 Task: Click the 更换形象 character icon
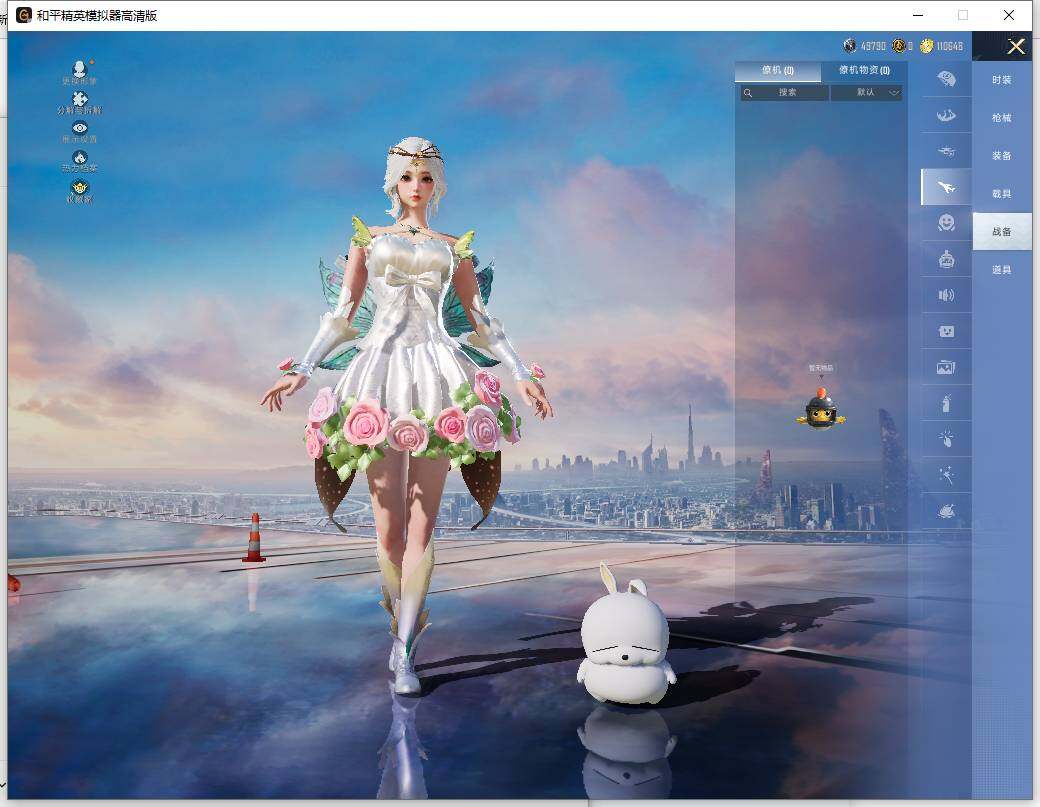pyautogui.click(x=80, y=69)
